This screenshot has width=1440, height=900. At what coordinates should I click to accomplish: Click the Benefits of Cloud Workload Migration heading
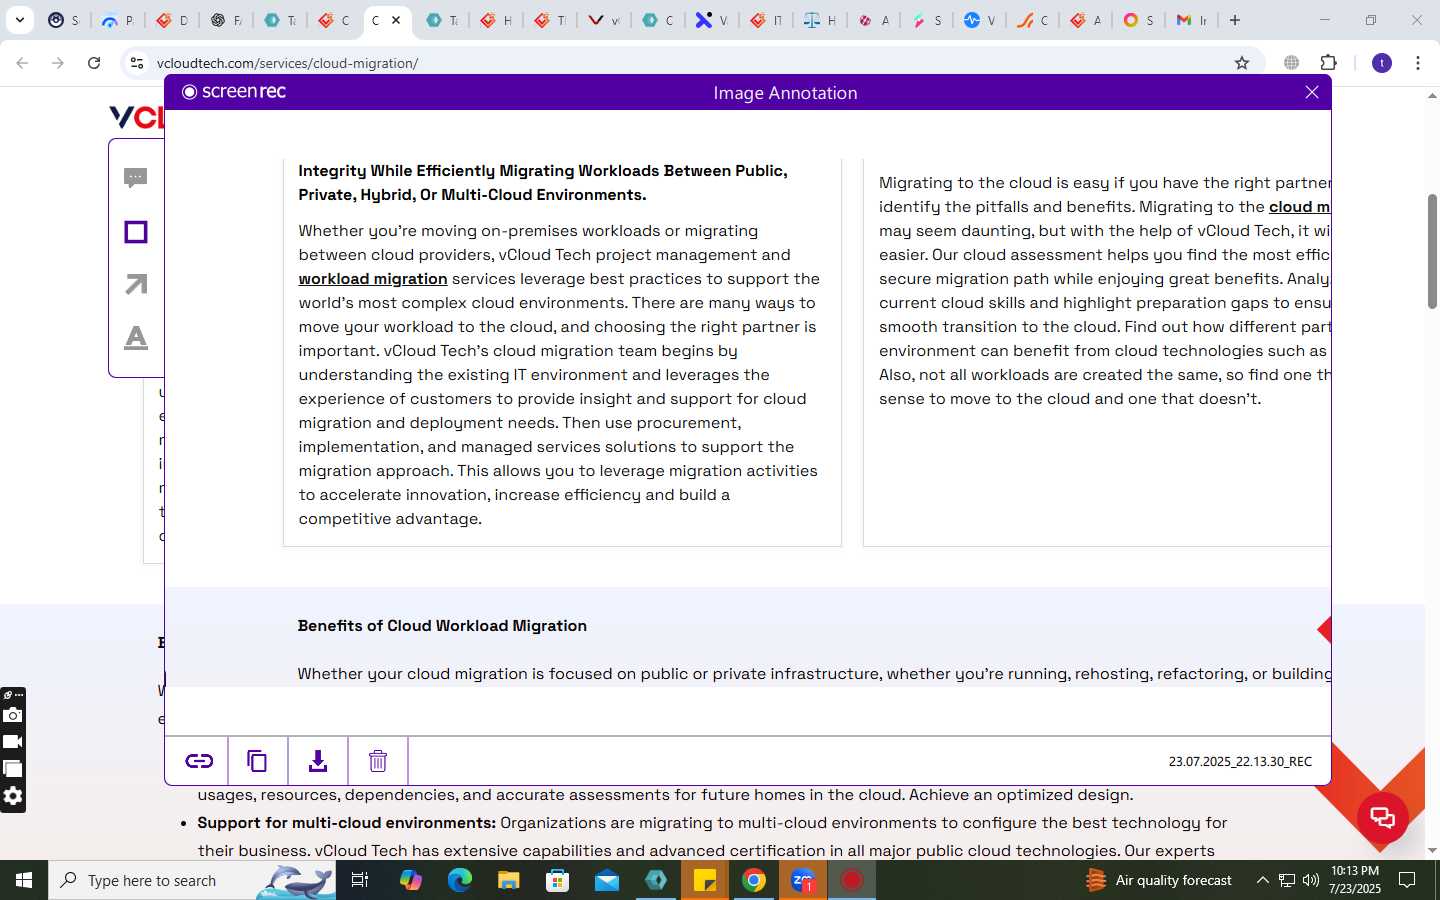442,626
